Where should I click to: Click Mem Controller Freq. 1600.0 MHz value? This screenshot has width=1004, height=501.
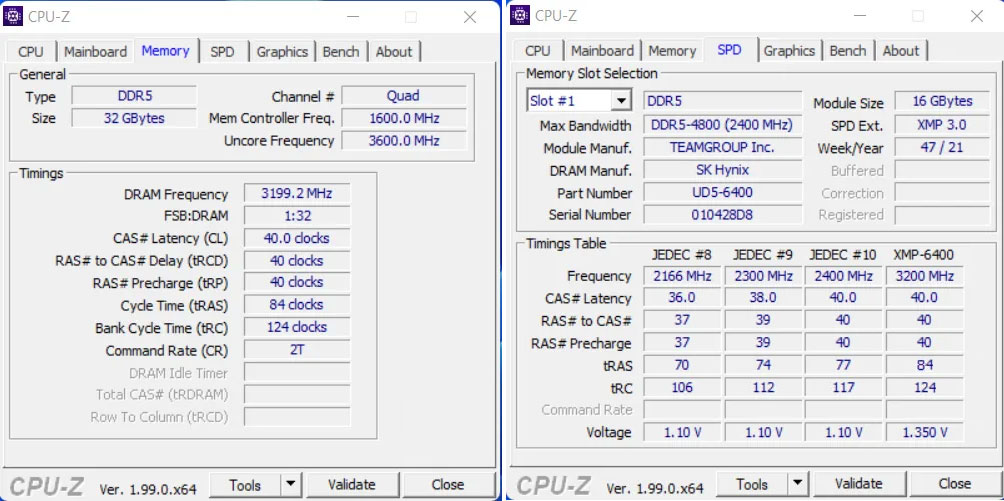pos(403,119)
